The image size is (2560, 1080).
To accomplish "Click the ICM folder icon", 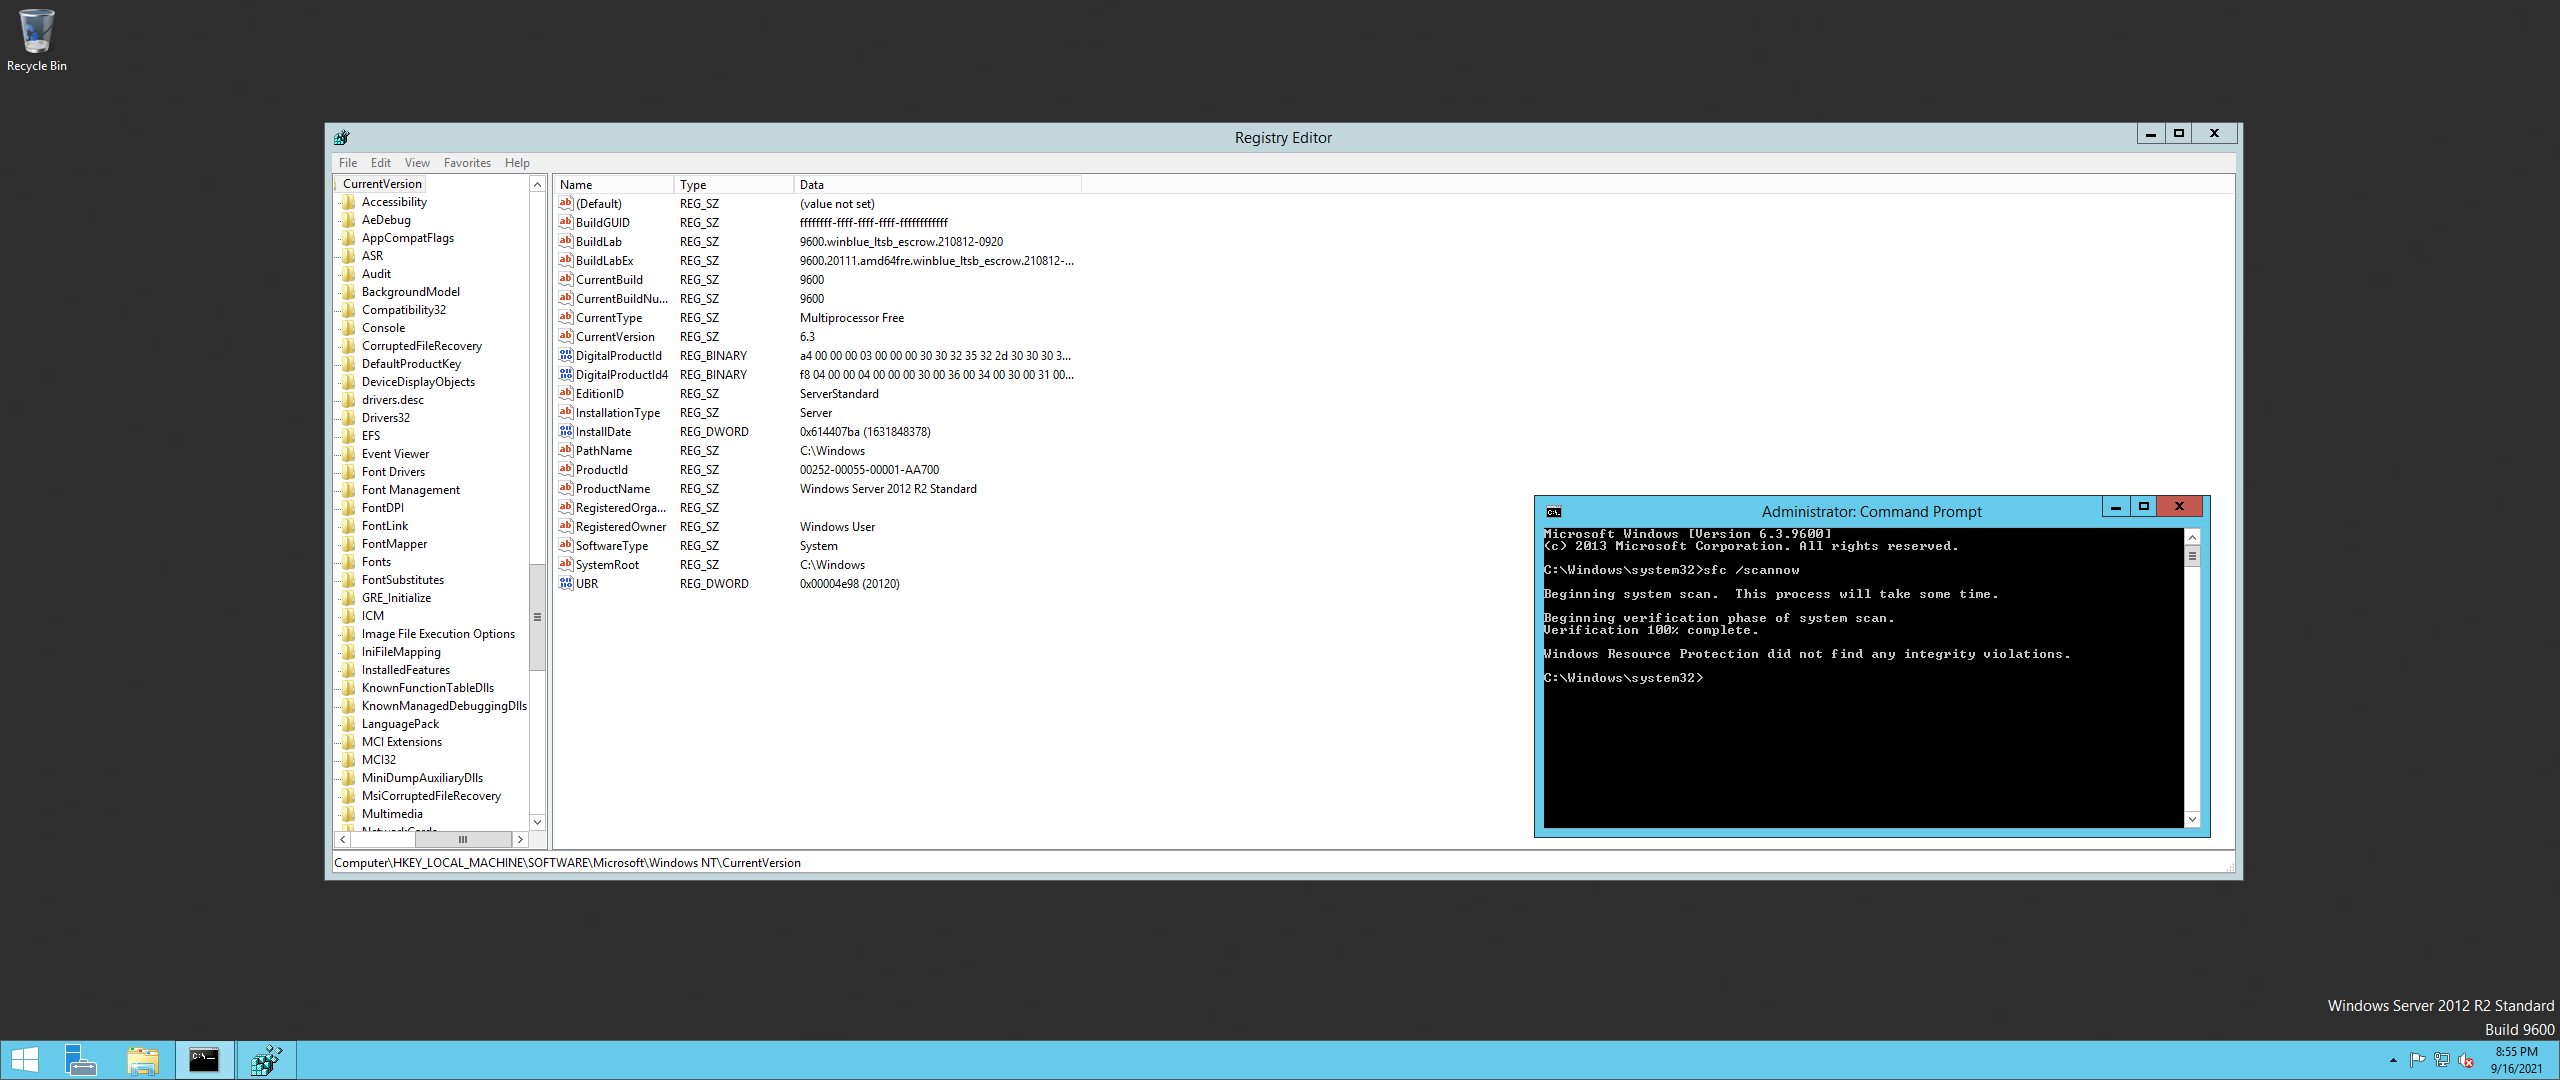I will click(349, 616).
